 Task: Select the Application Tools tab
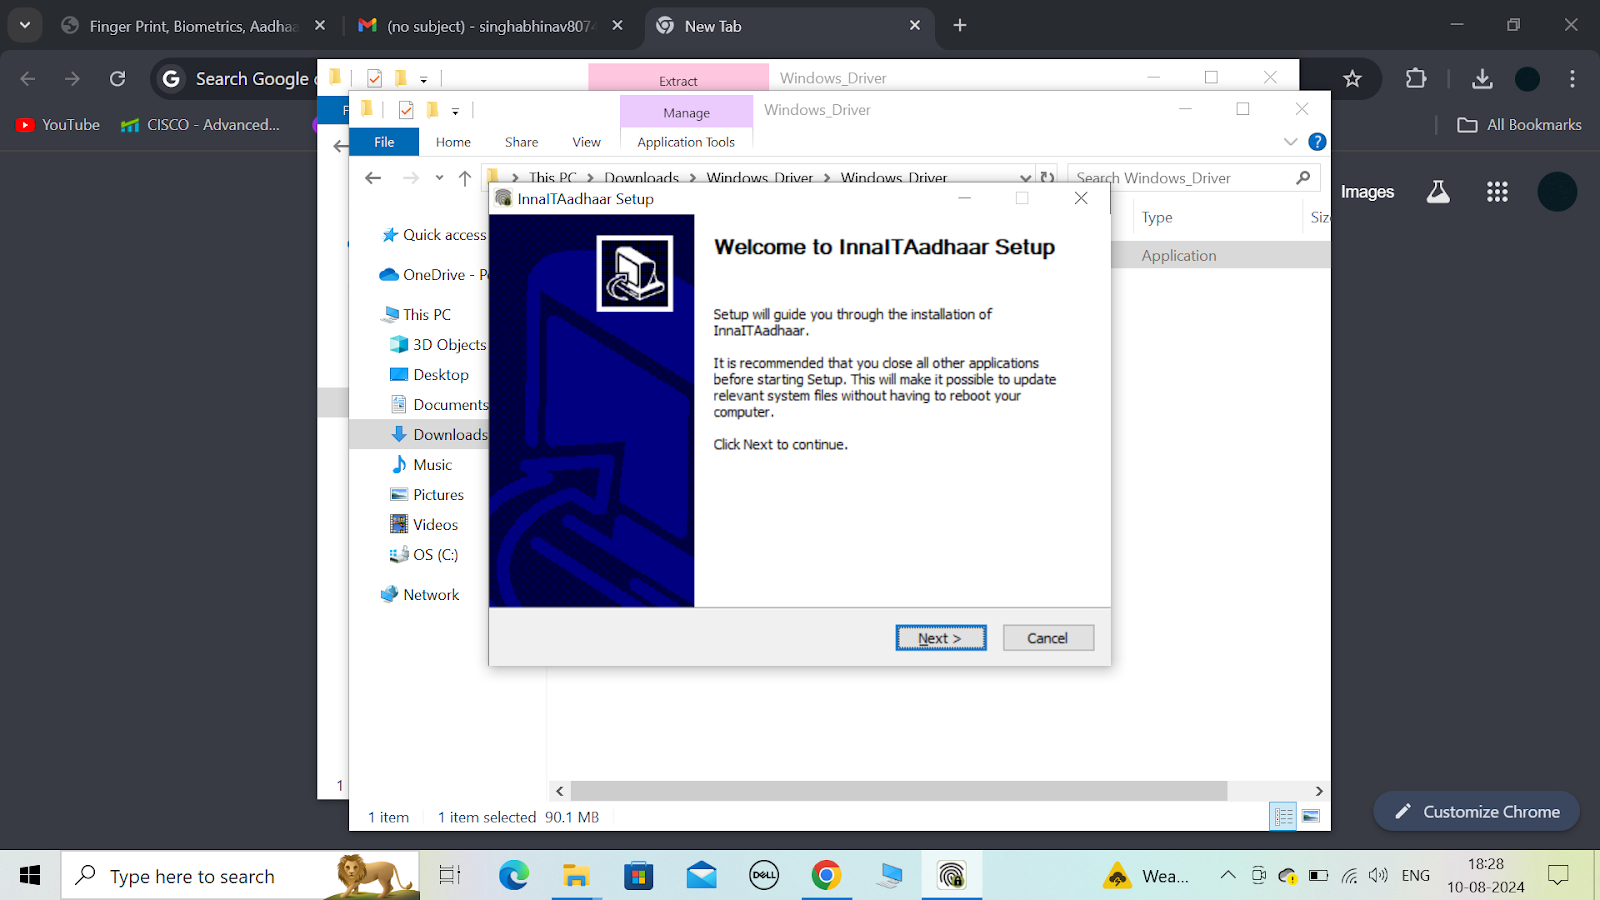pos(686,142)
